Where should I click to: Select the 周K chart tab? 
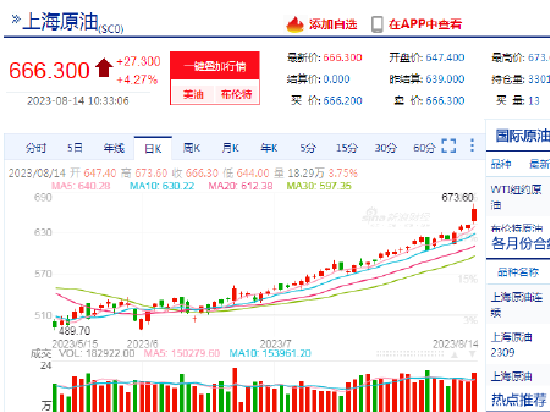191,148
